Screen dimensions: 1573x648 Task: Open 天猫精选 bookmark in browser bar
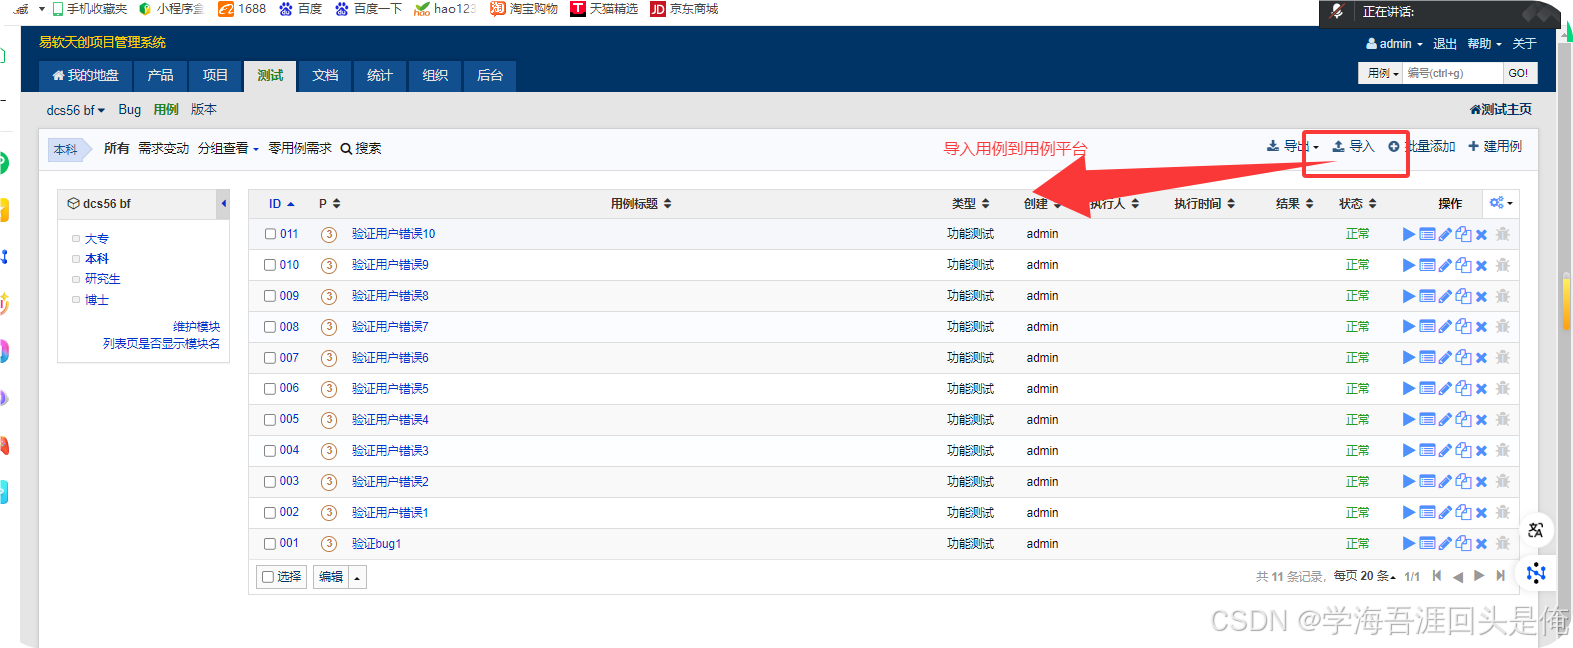click(x=604, y=9)
